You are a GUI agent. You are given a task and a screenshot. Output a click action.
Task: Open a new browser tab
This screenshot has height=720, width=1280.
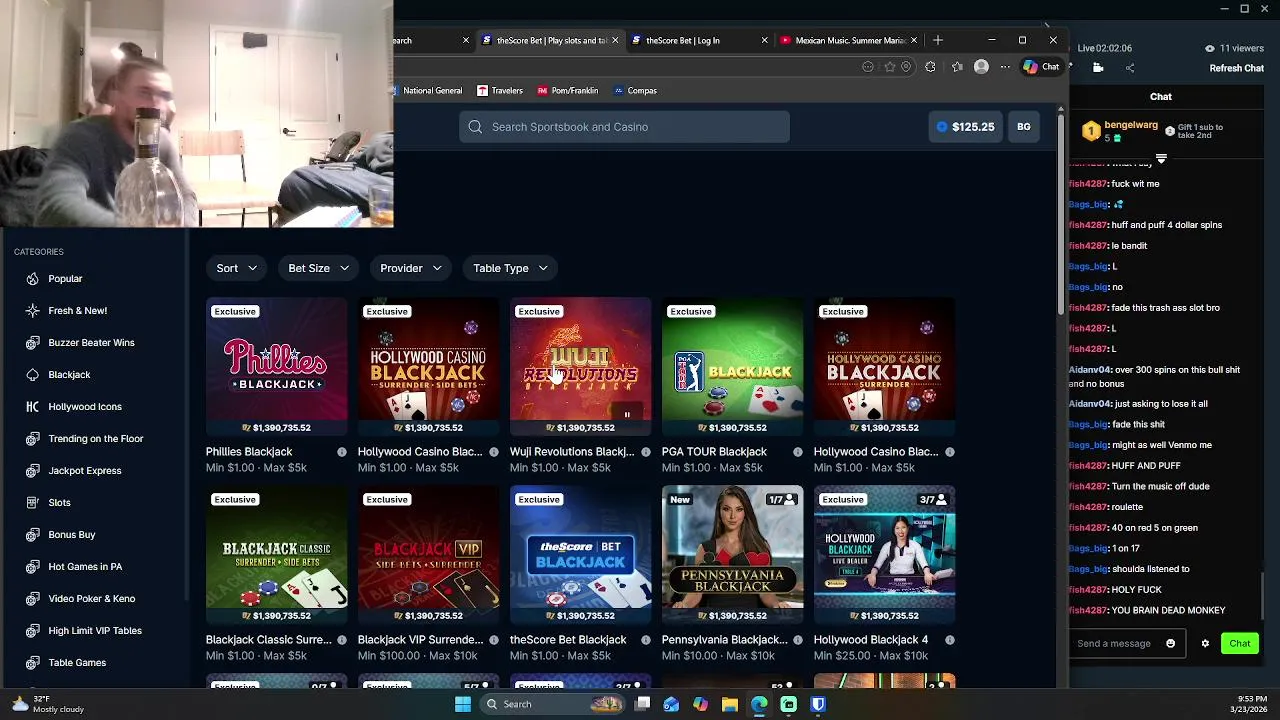[x=938, y=40]
